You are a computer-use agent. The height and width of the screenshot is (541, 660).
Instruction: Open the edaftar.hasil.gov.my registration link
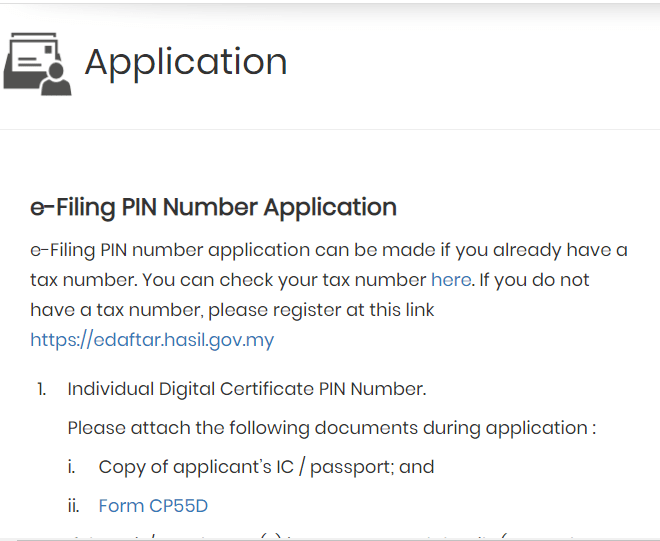[x=152, y=340]
